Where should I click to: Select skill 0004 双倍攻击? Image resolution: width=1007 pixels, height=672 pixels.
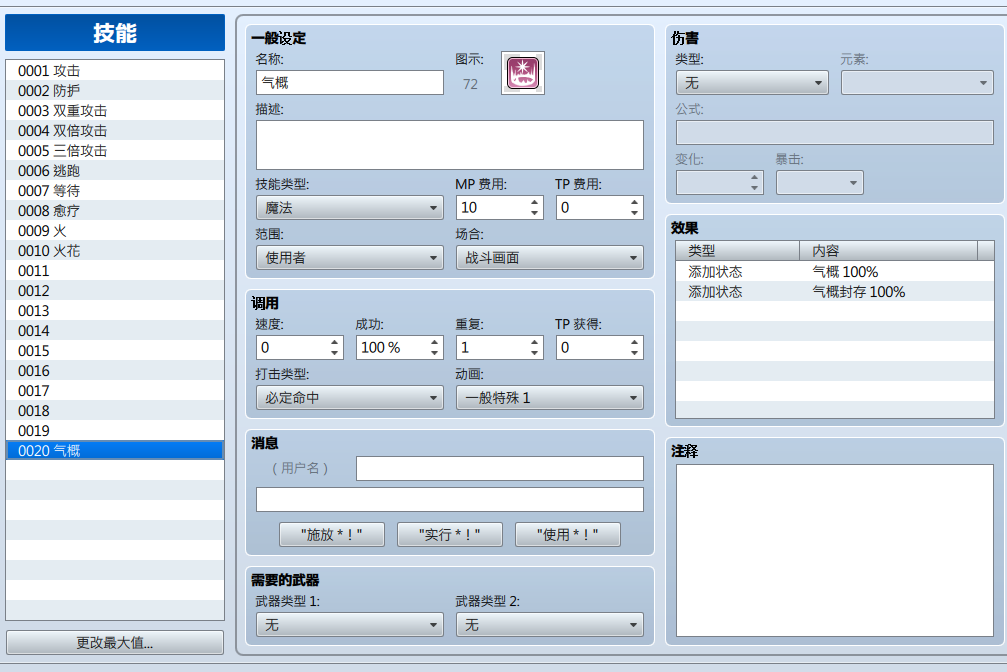pos(115,130)
